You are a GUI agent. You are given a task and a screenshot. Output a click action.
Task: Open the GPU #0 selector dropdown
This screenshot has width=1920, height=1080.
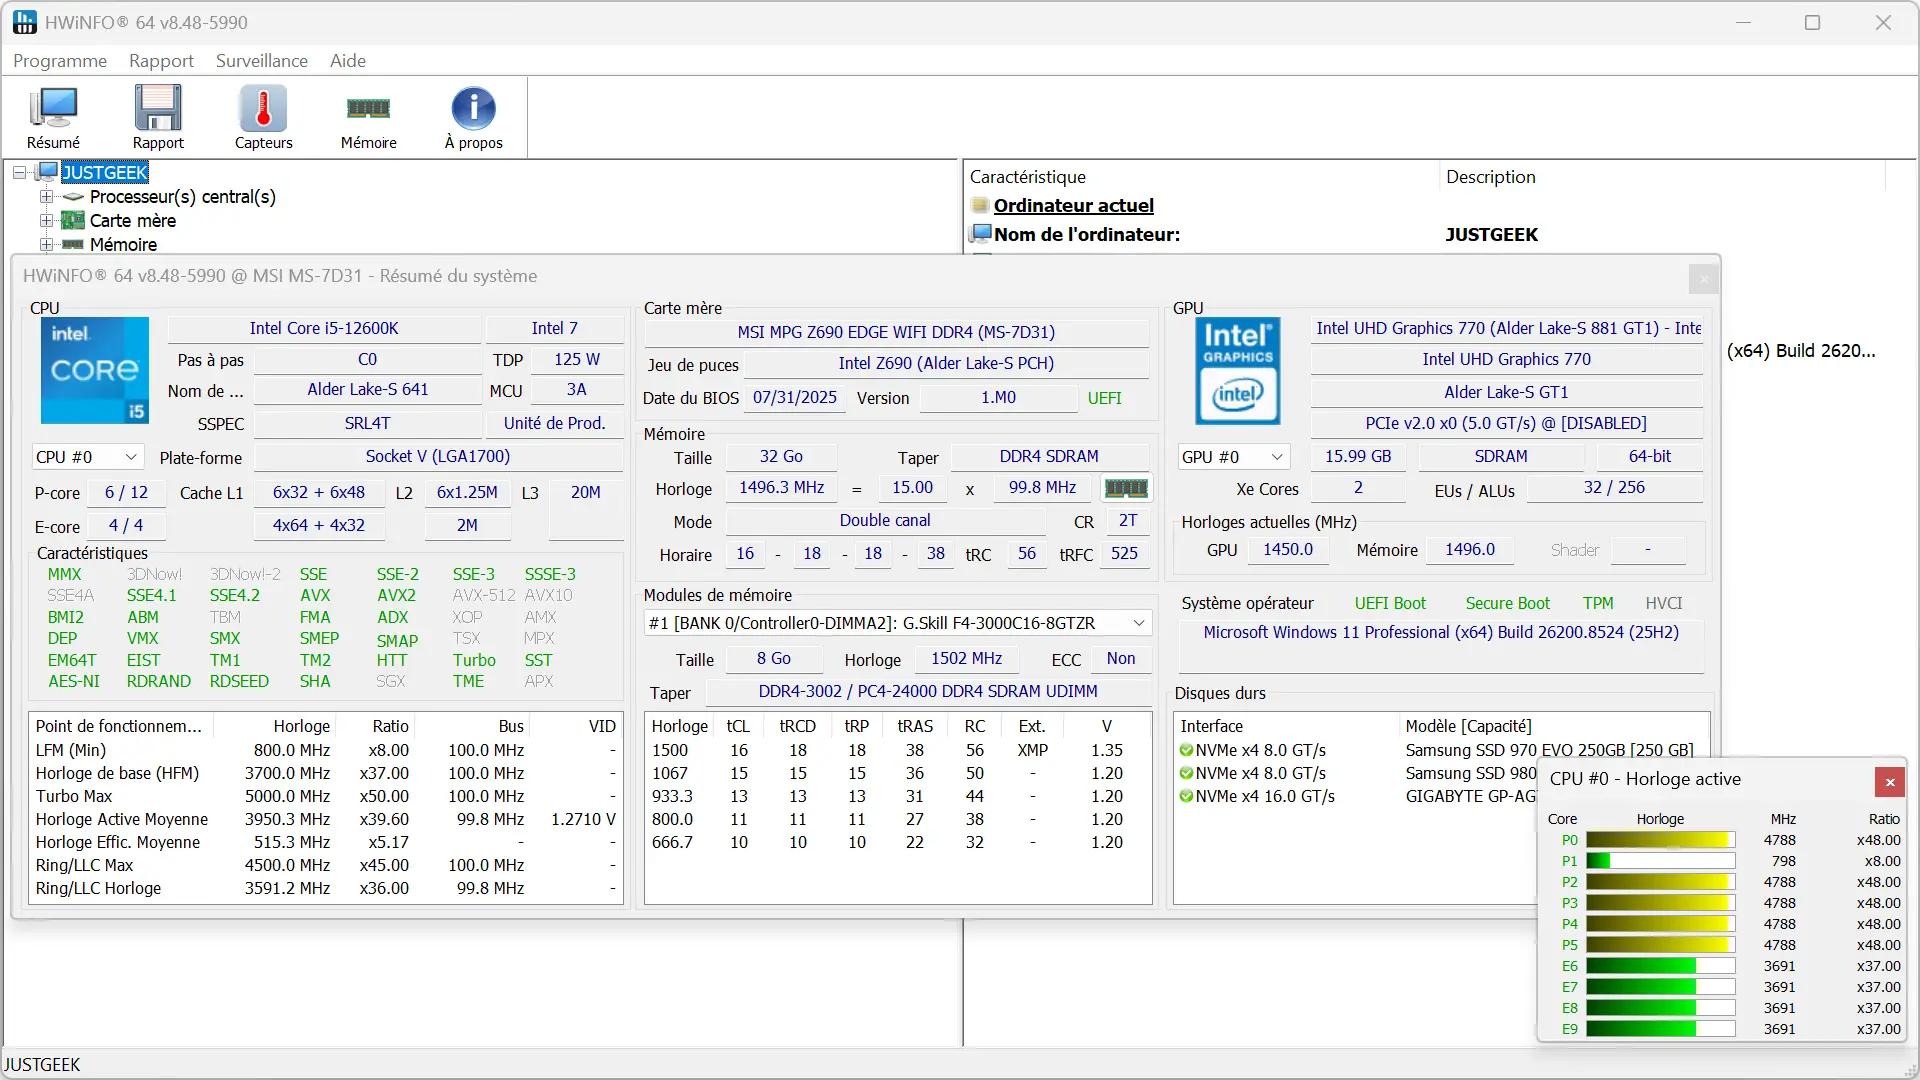1232,457
